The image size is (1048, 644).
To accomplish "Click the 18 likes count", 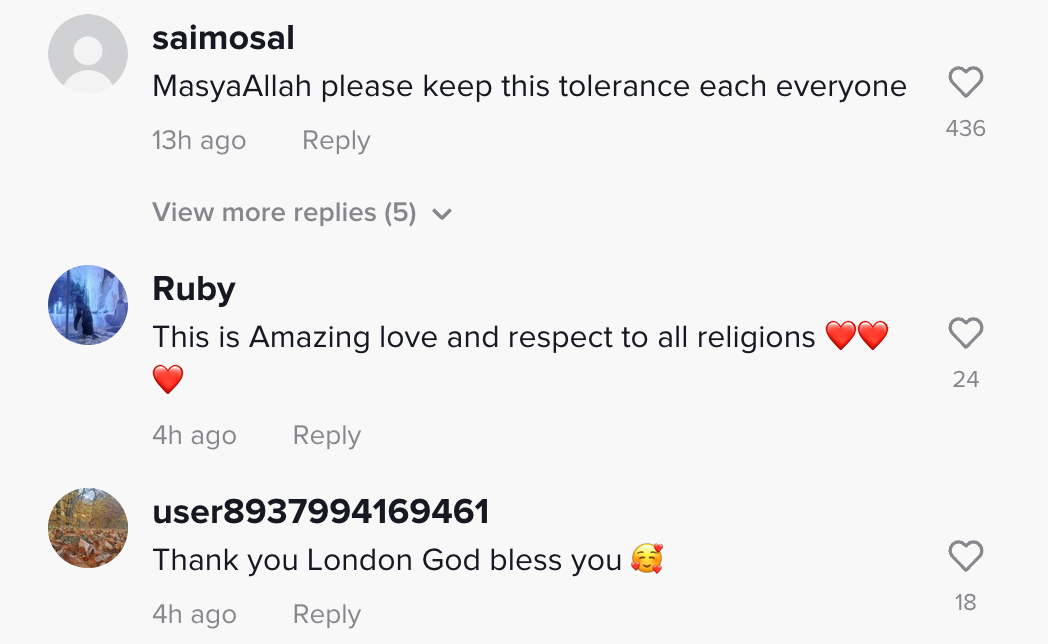I will pos(965,602).
